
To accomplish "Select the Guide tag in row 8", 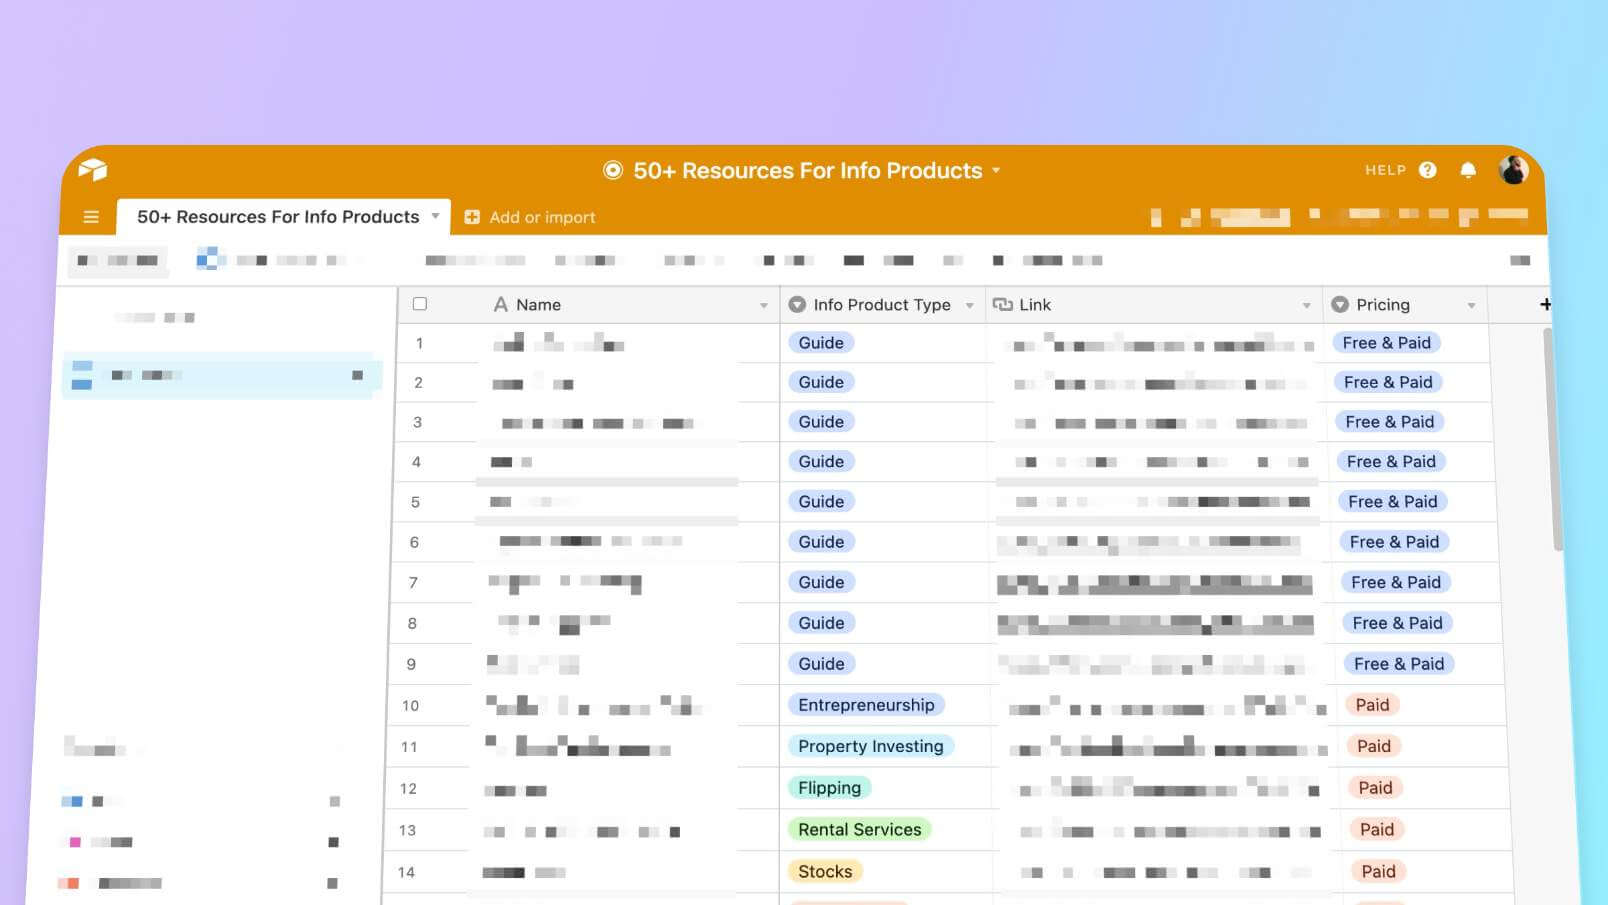I will (821, 623).
